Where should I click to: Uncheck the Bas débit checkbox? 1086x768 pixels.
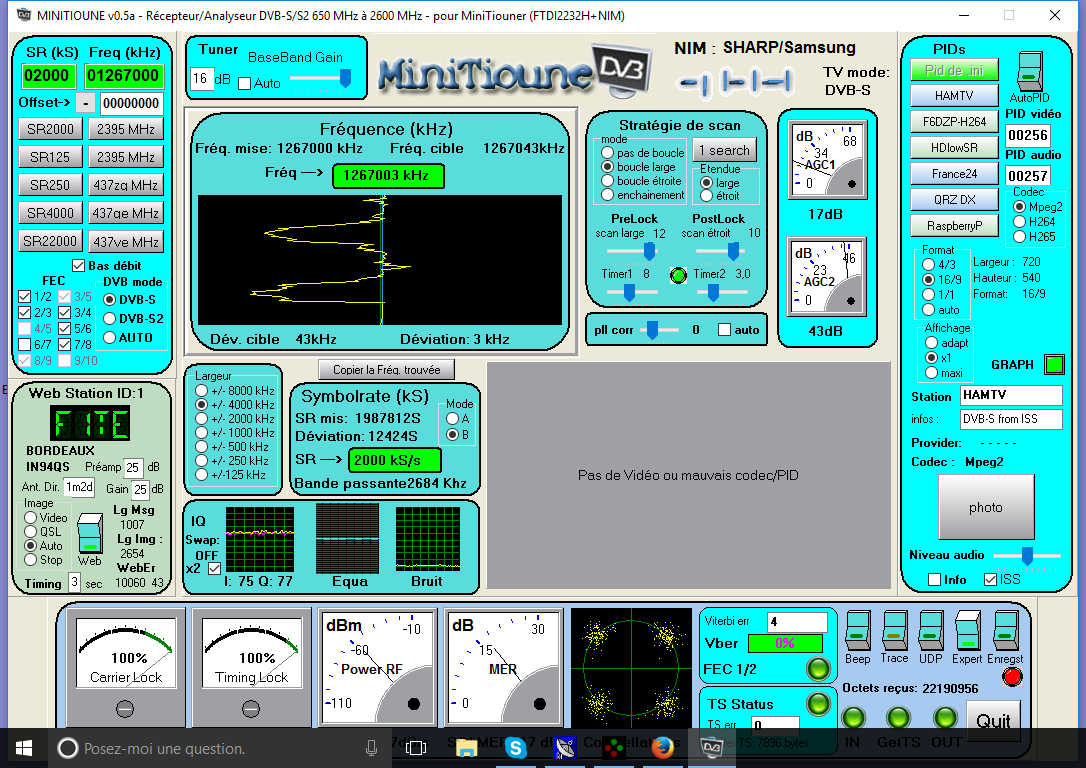coord(78,265)
